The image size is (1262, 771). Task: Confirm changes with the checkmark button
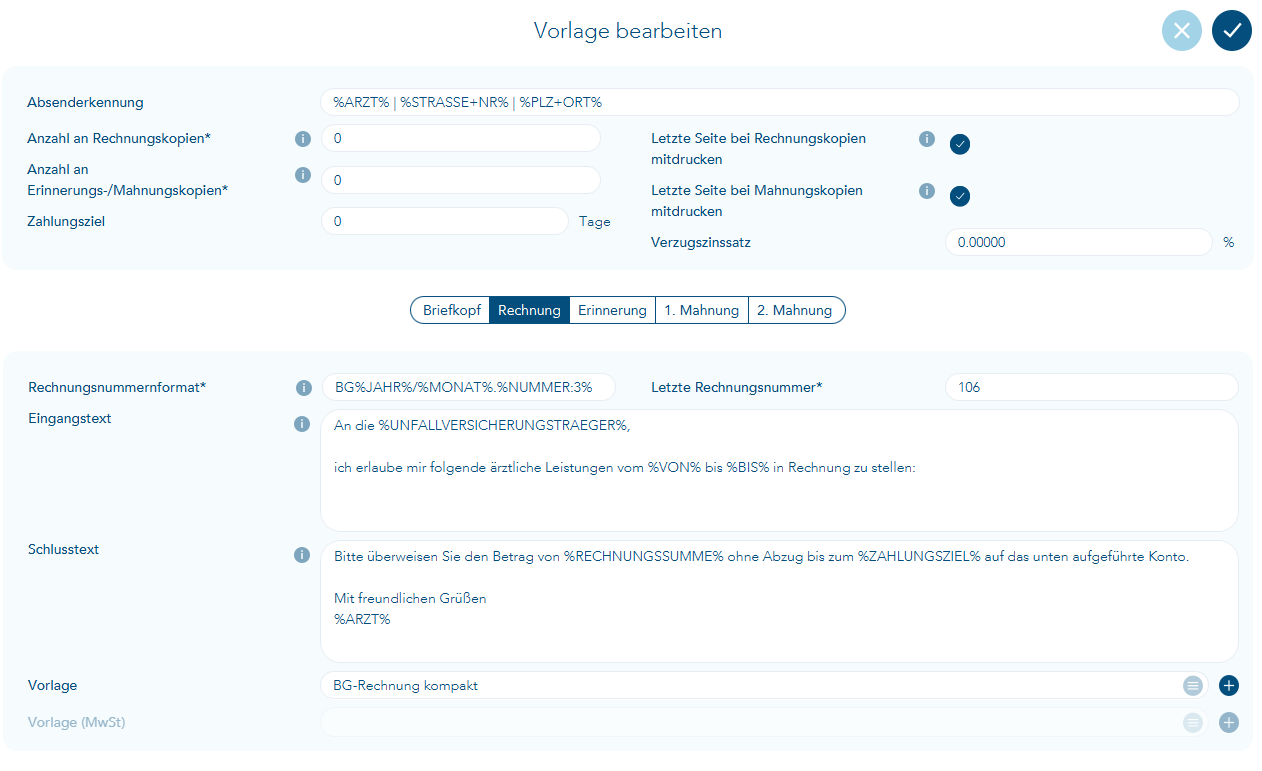pos(1231,31)
